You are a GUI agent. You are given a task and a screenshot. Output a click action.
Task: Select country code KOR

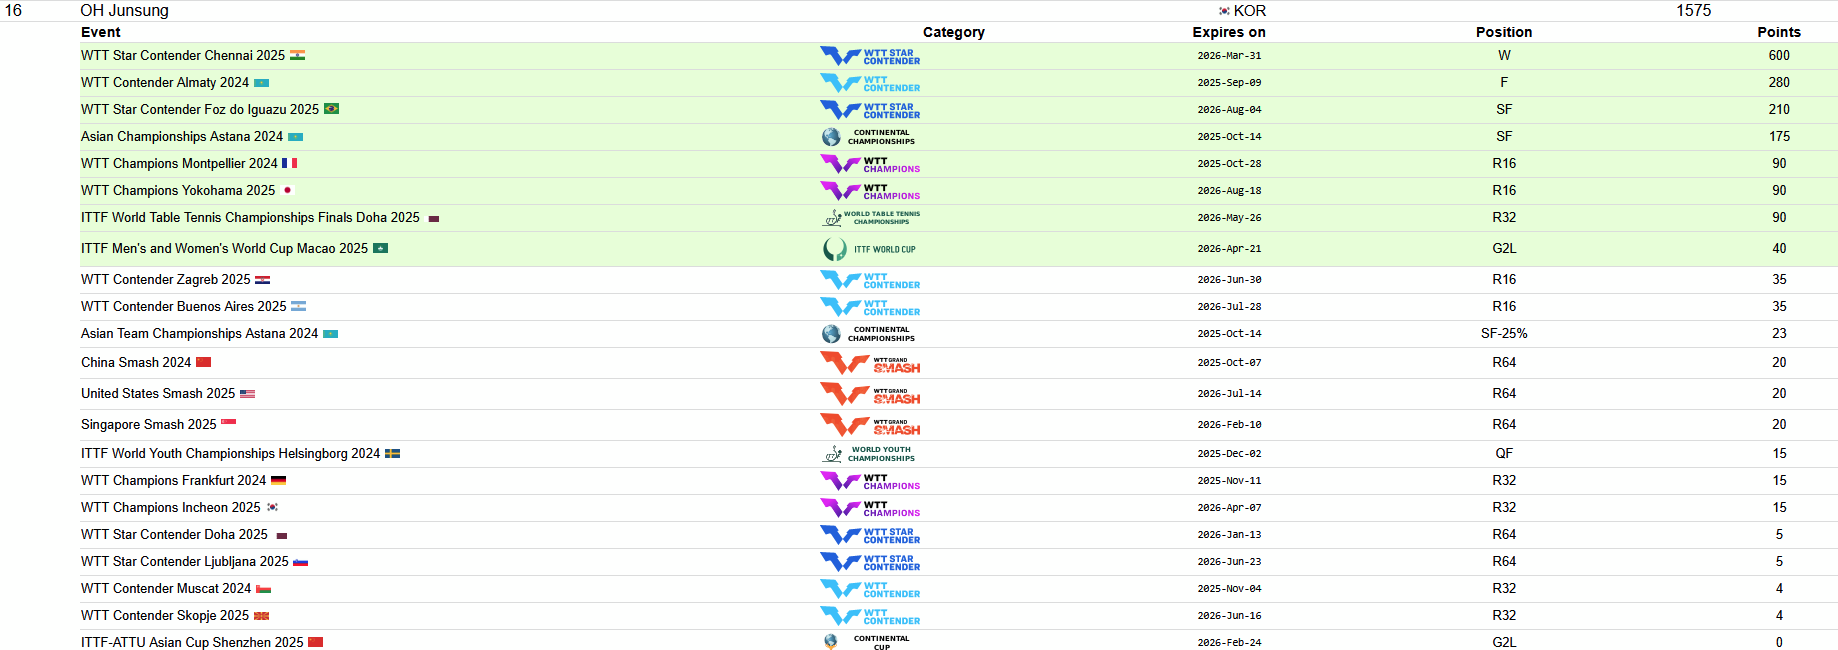[x=1250, y=11]
